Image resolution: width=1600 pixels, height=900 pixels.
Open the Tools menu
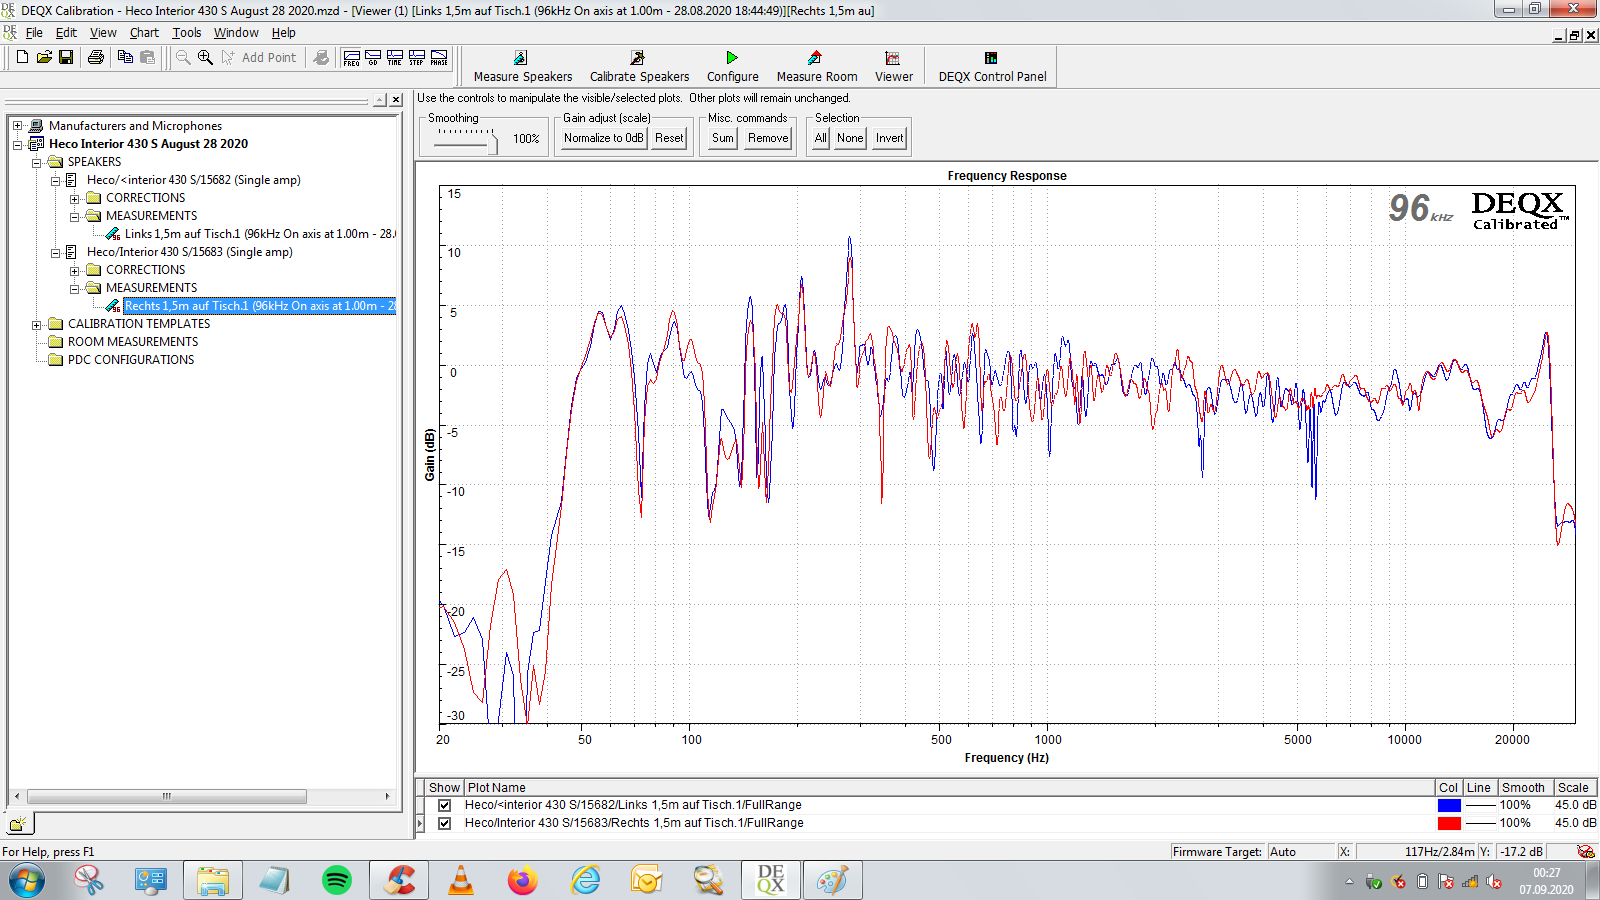pyautogui.click(x=186, y=33)
